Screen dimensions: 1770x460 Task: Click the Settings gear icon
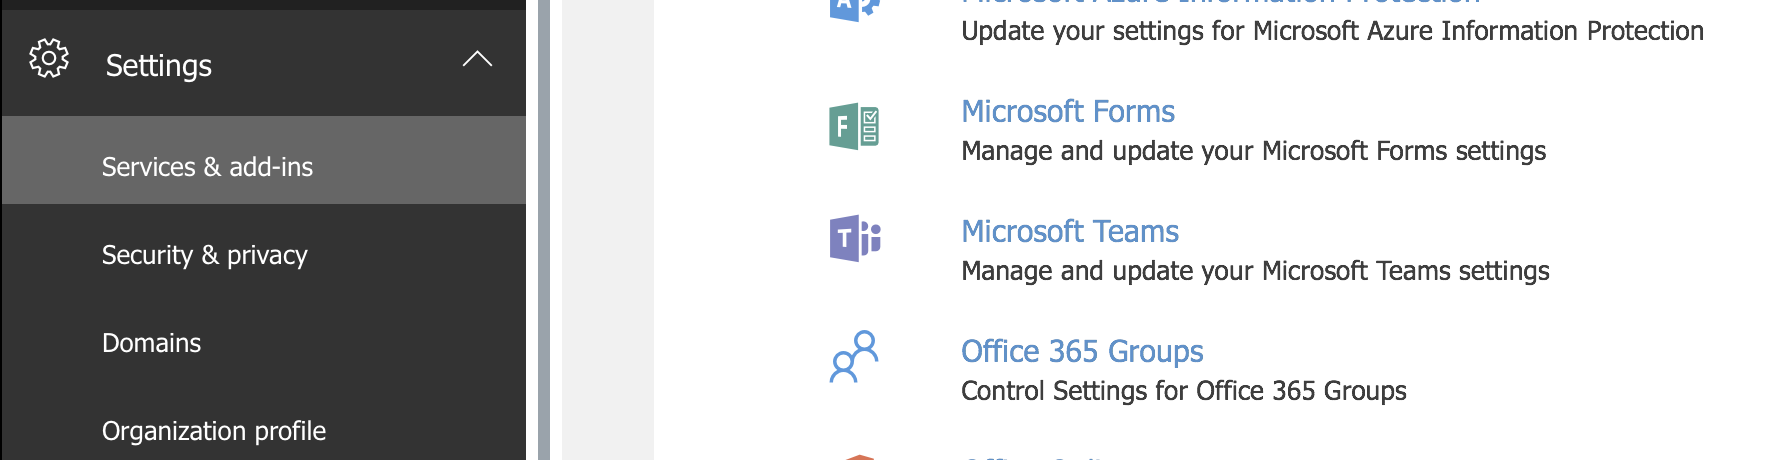[49, 59]
